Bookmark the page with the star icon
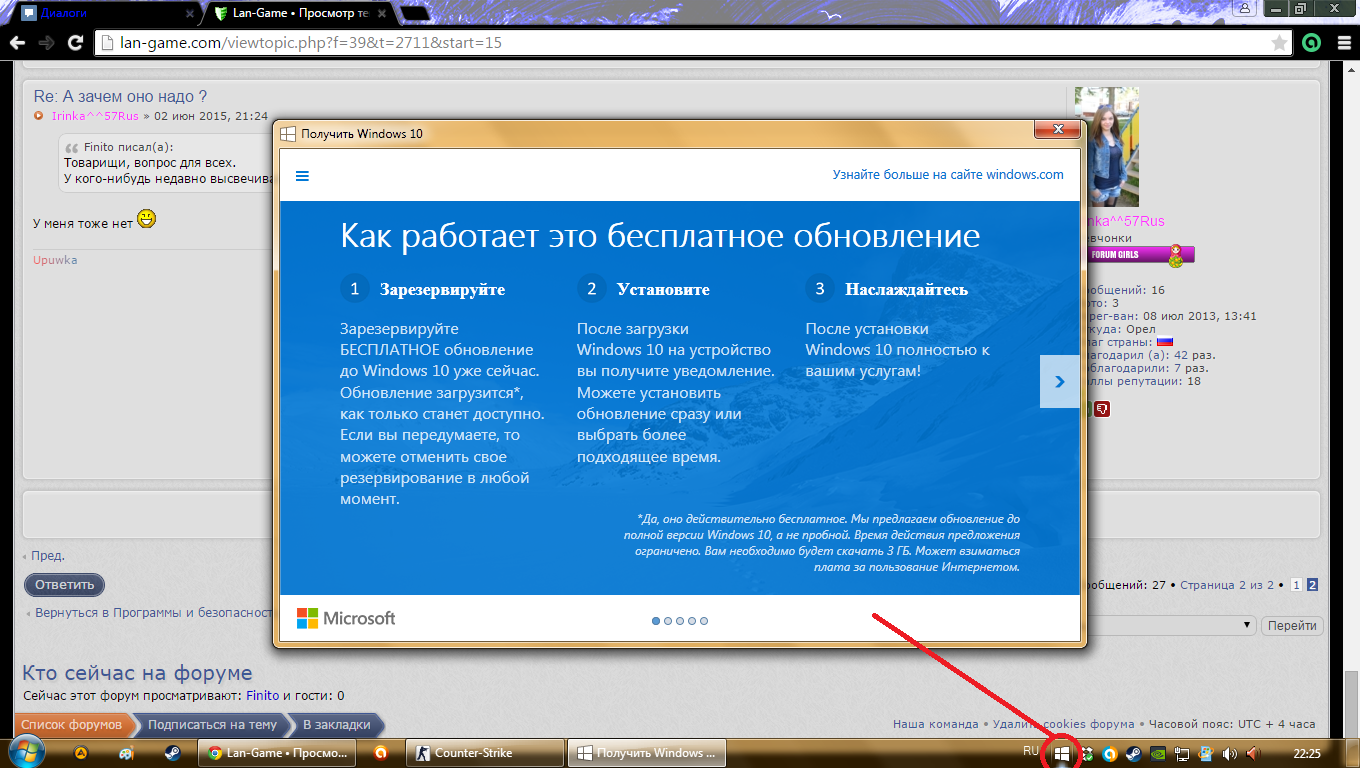Image resolution: width=1360 pixels, height=768 pixels. click(x=1279, y=43)
